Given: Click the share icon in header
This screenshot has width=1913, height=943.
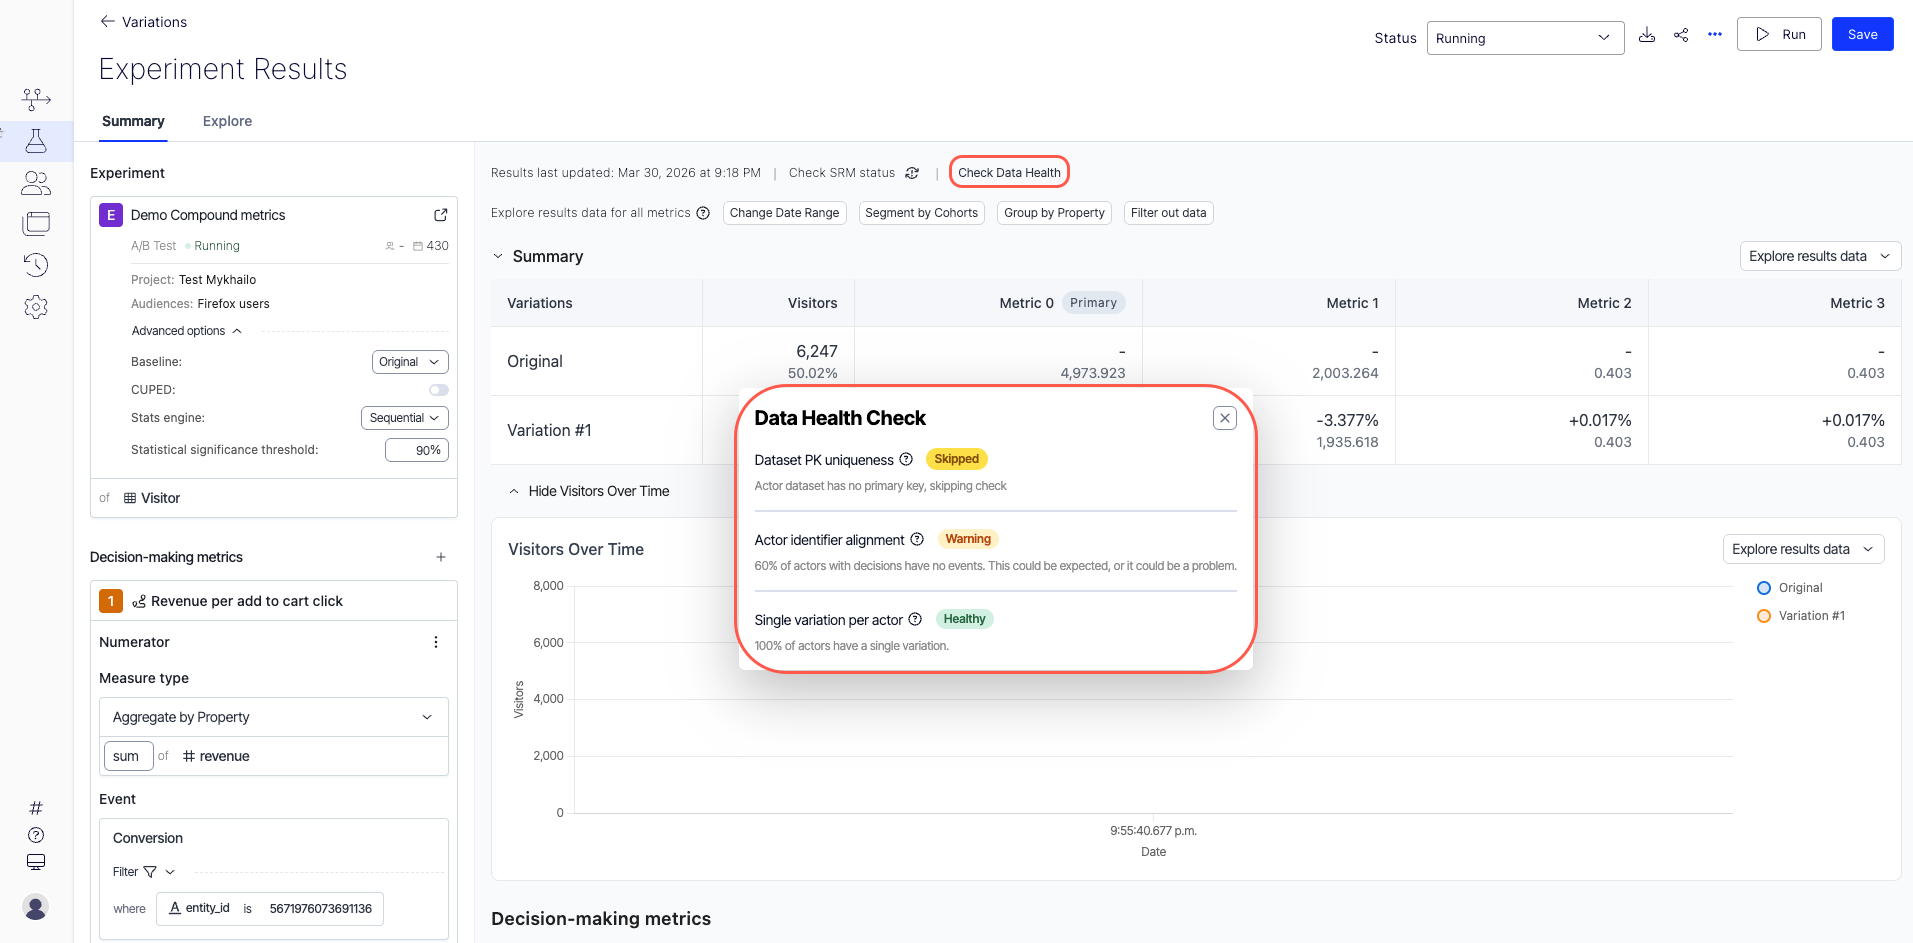Looking at the screenshot, I should click(1681, 35).
